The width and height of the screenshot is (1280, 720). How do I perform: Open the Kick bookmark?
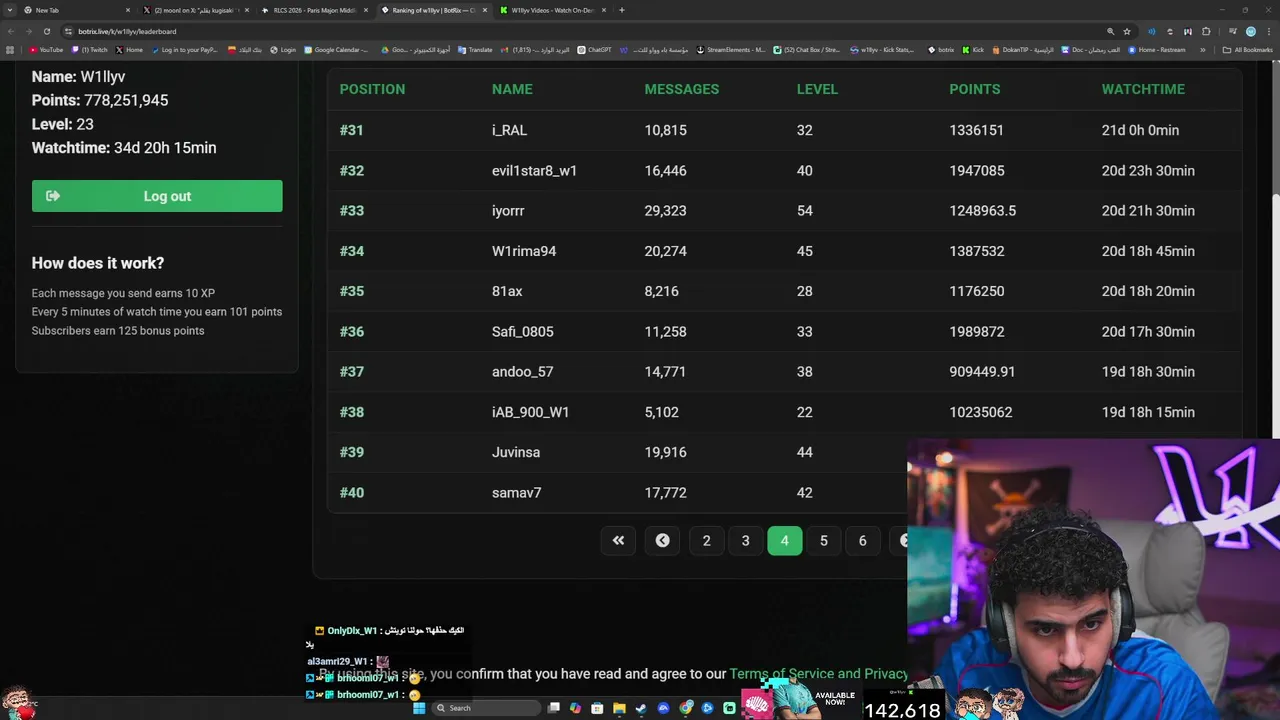(974, 50)
